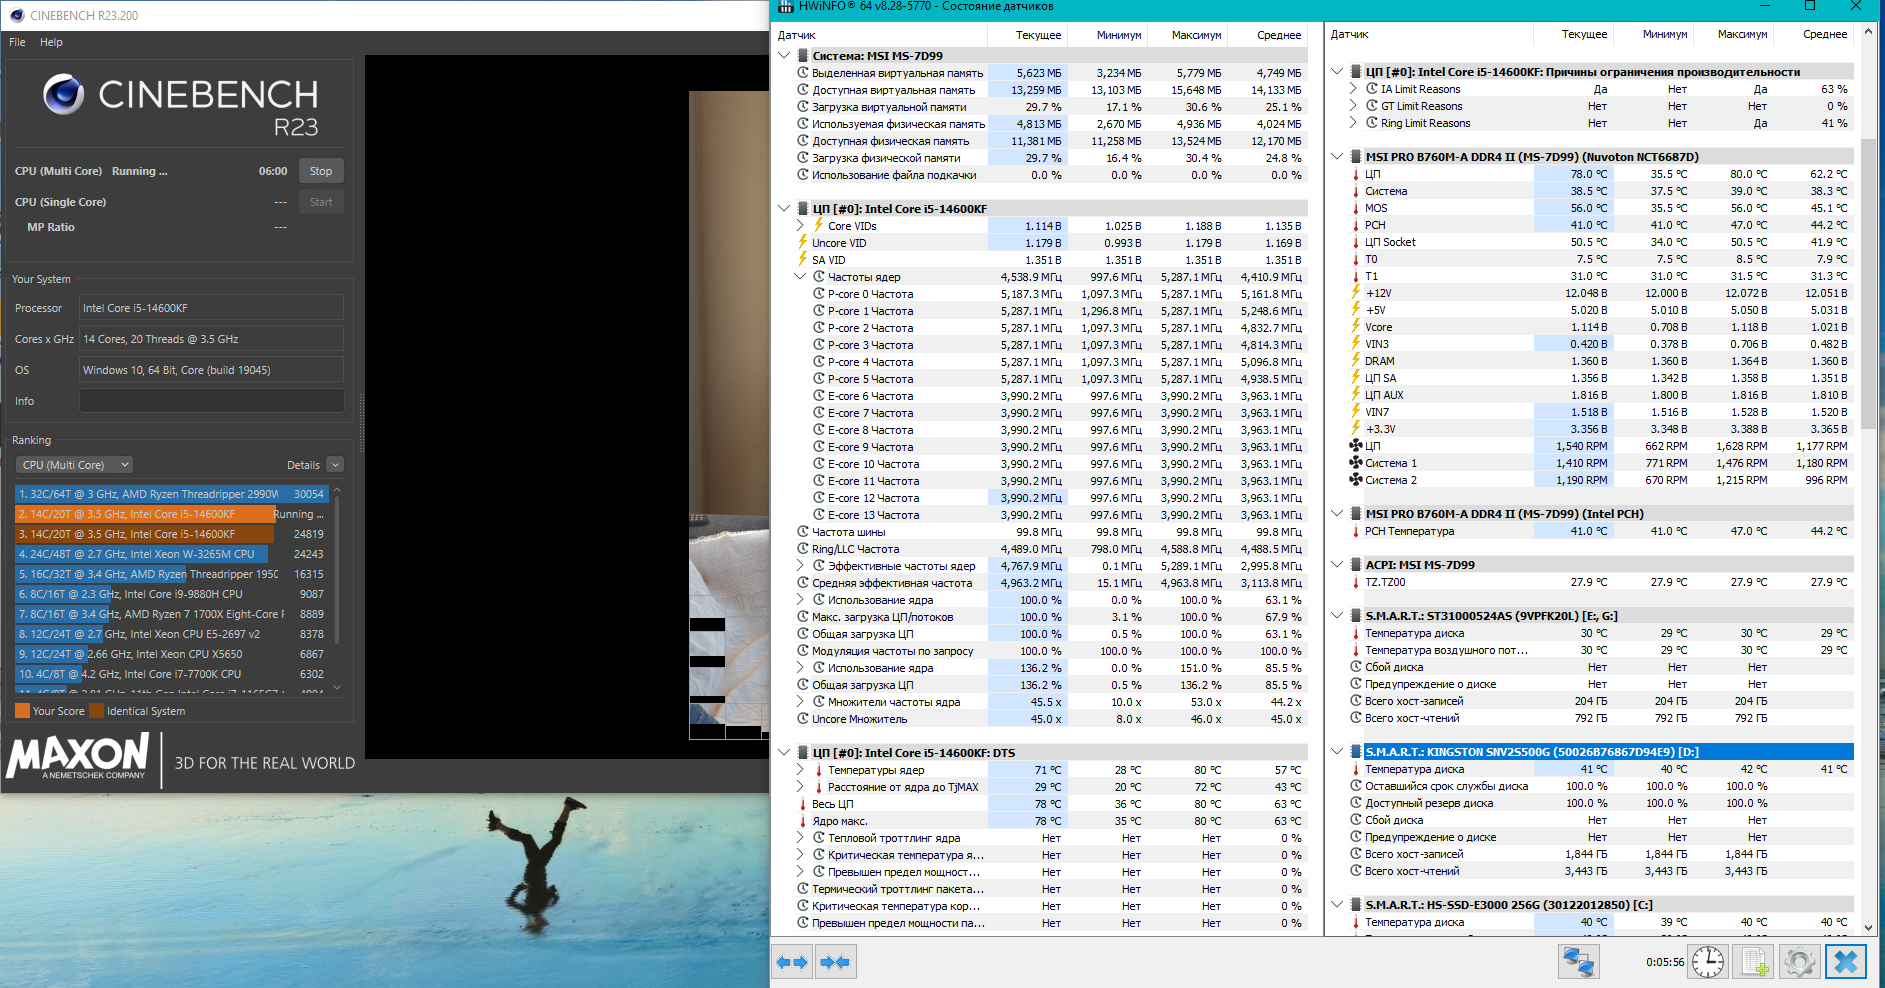The image size is (1885, 988).
Task: Click the expand-columns arrows icon in HWiNFO
Action: point(792,962)
